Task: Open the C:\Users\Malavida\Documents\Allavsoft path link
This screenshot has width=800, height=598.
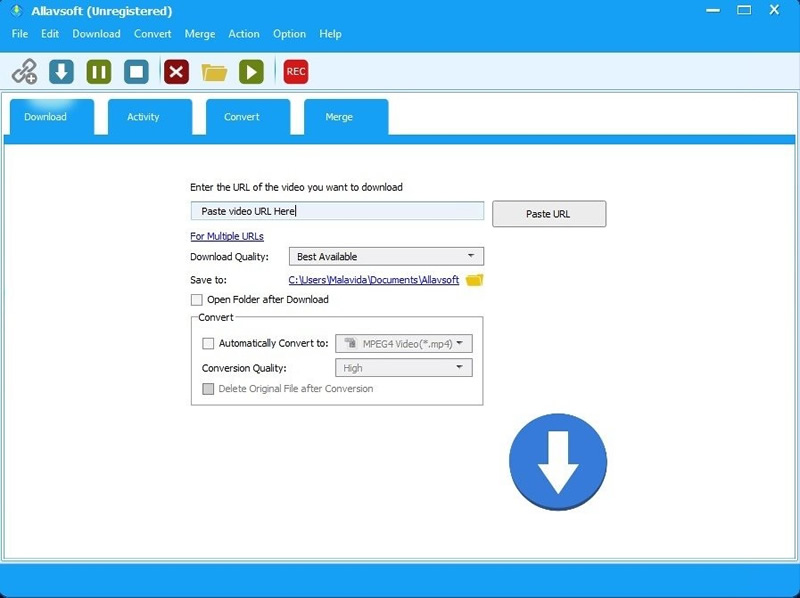Action: tap(374, 280)
